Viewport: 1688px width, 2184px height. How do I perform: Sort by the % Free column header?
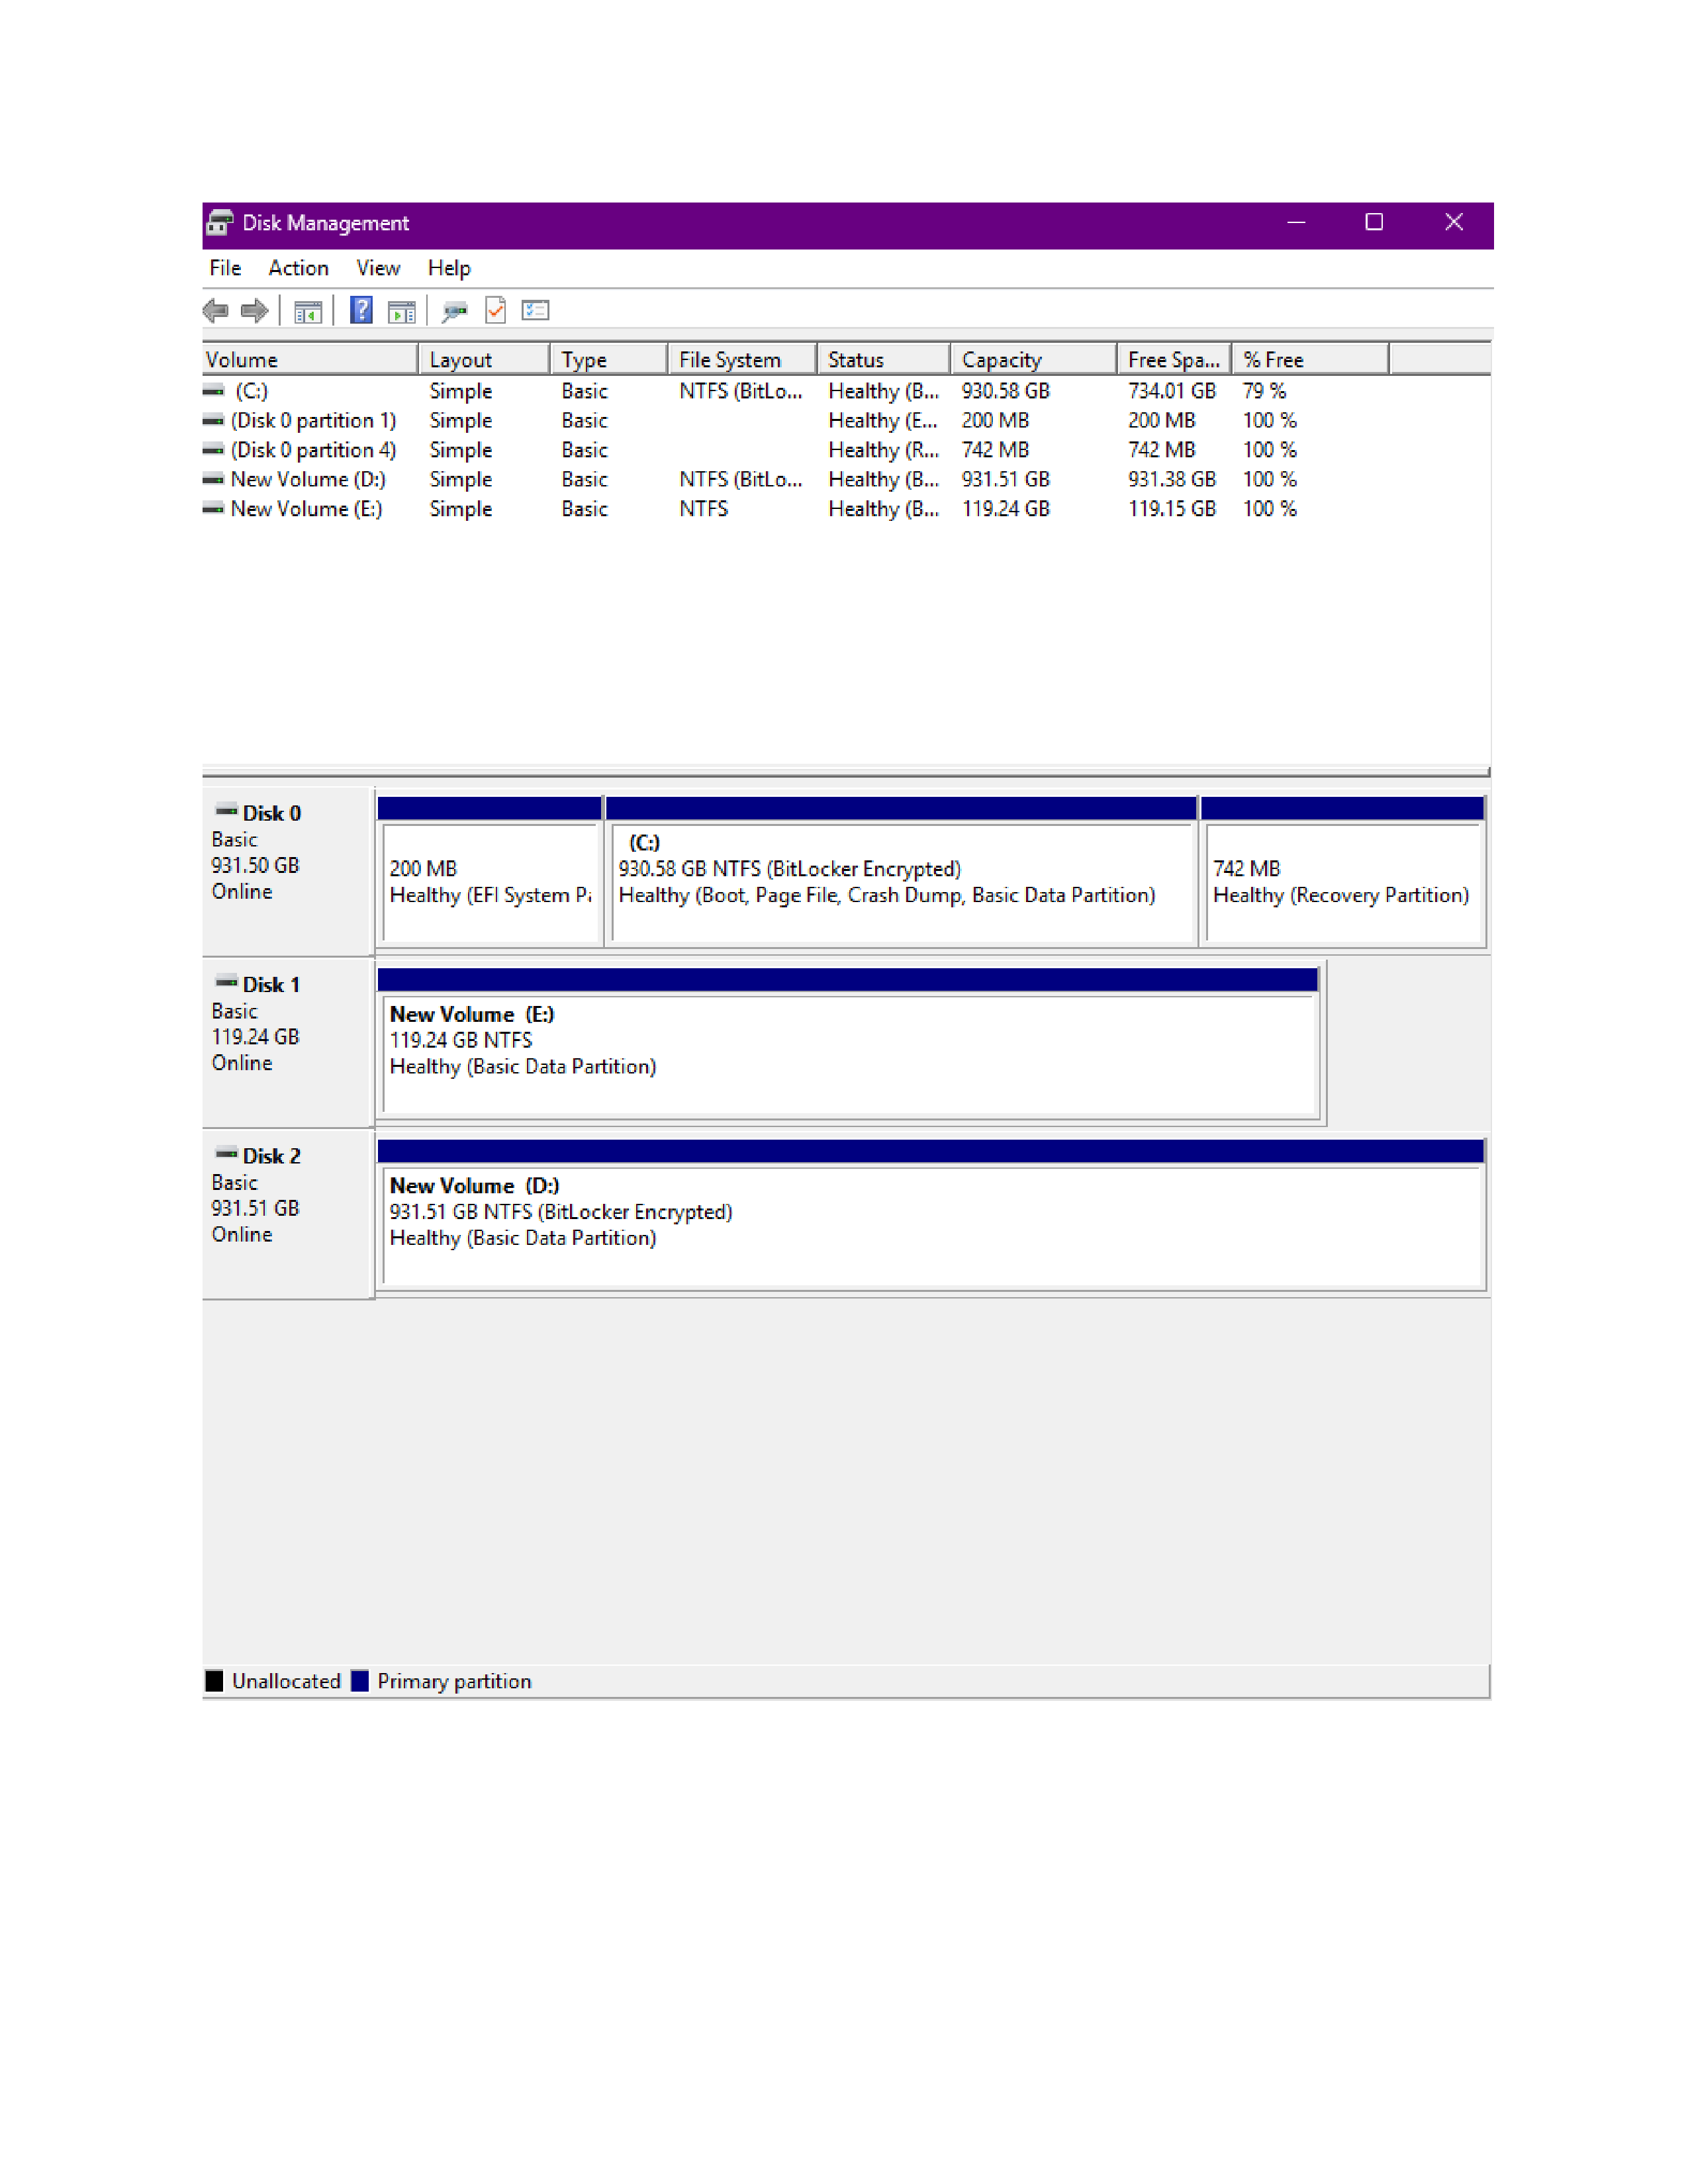[1311, 360]
